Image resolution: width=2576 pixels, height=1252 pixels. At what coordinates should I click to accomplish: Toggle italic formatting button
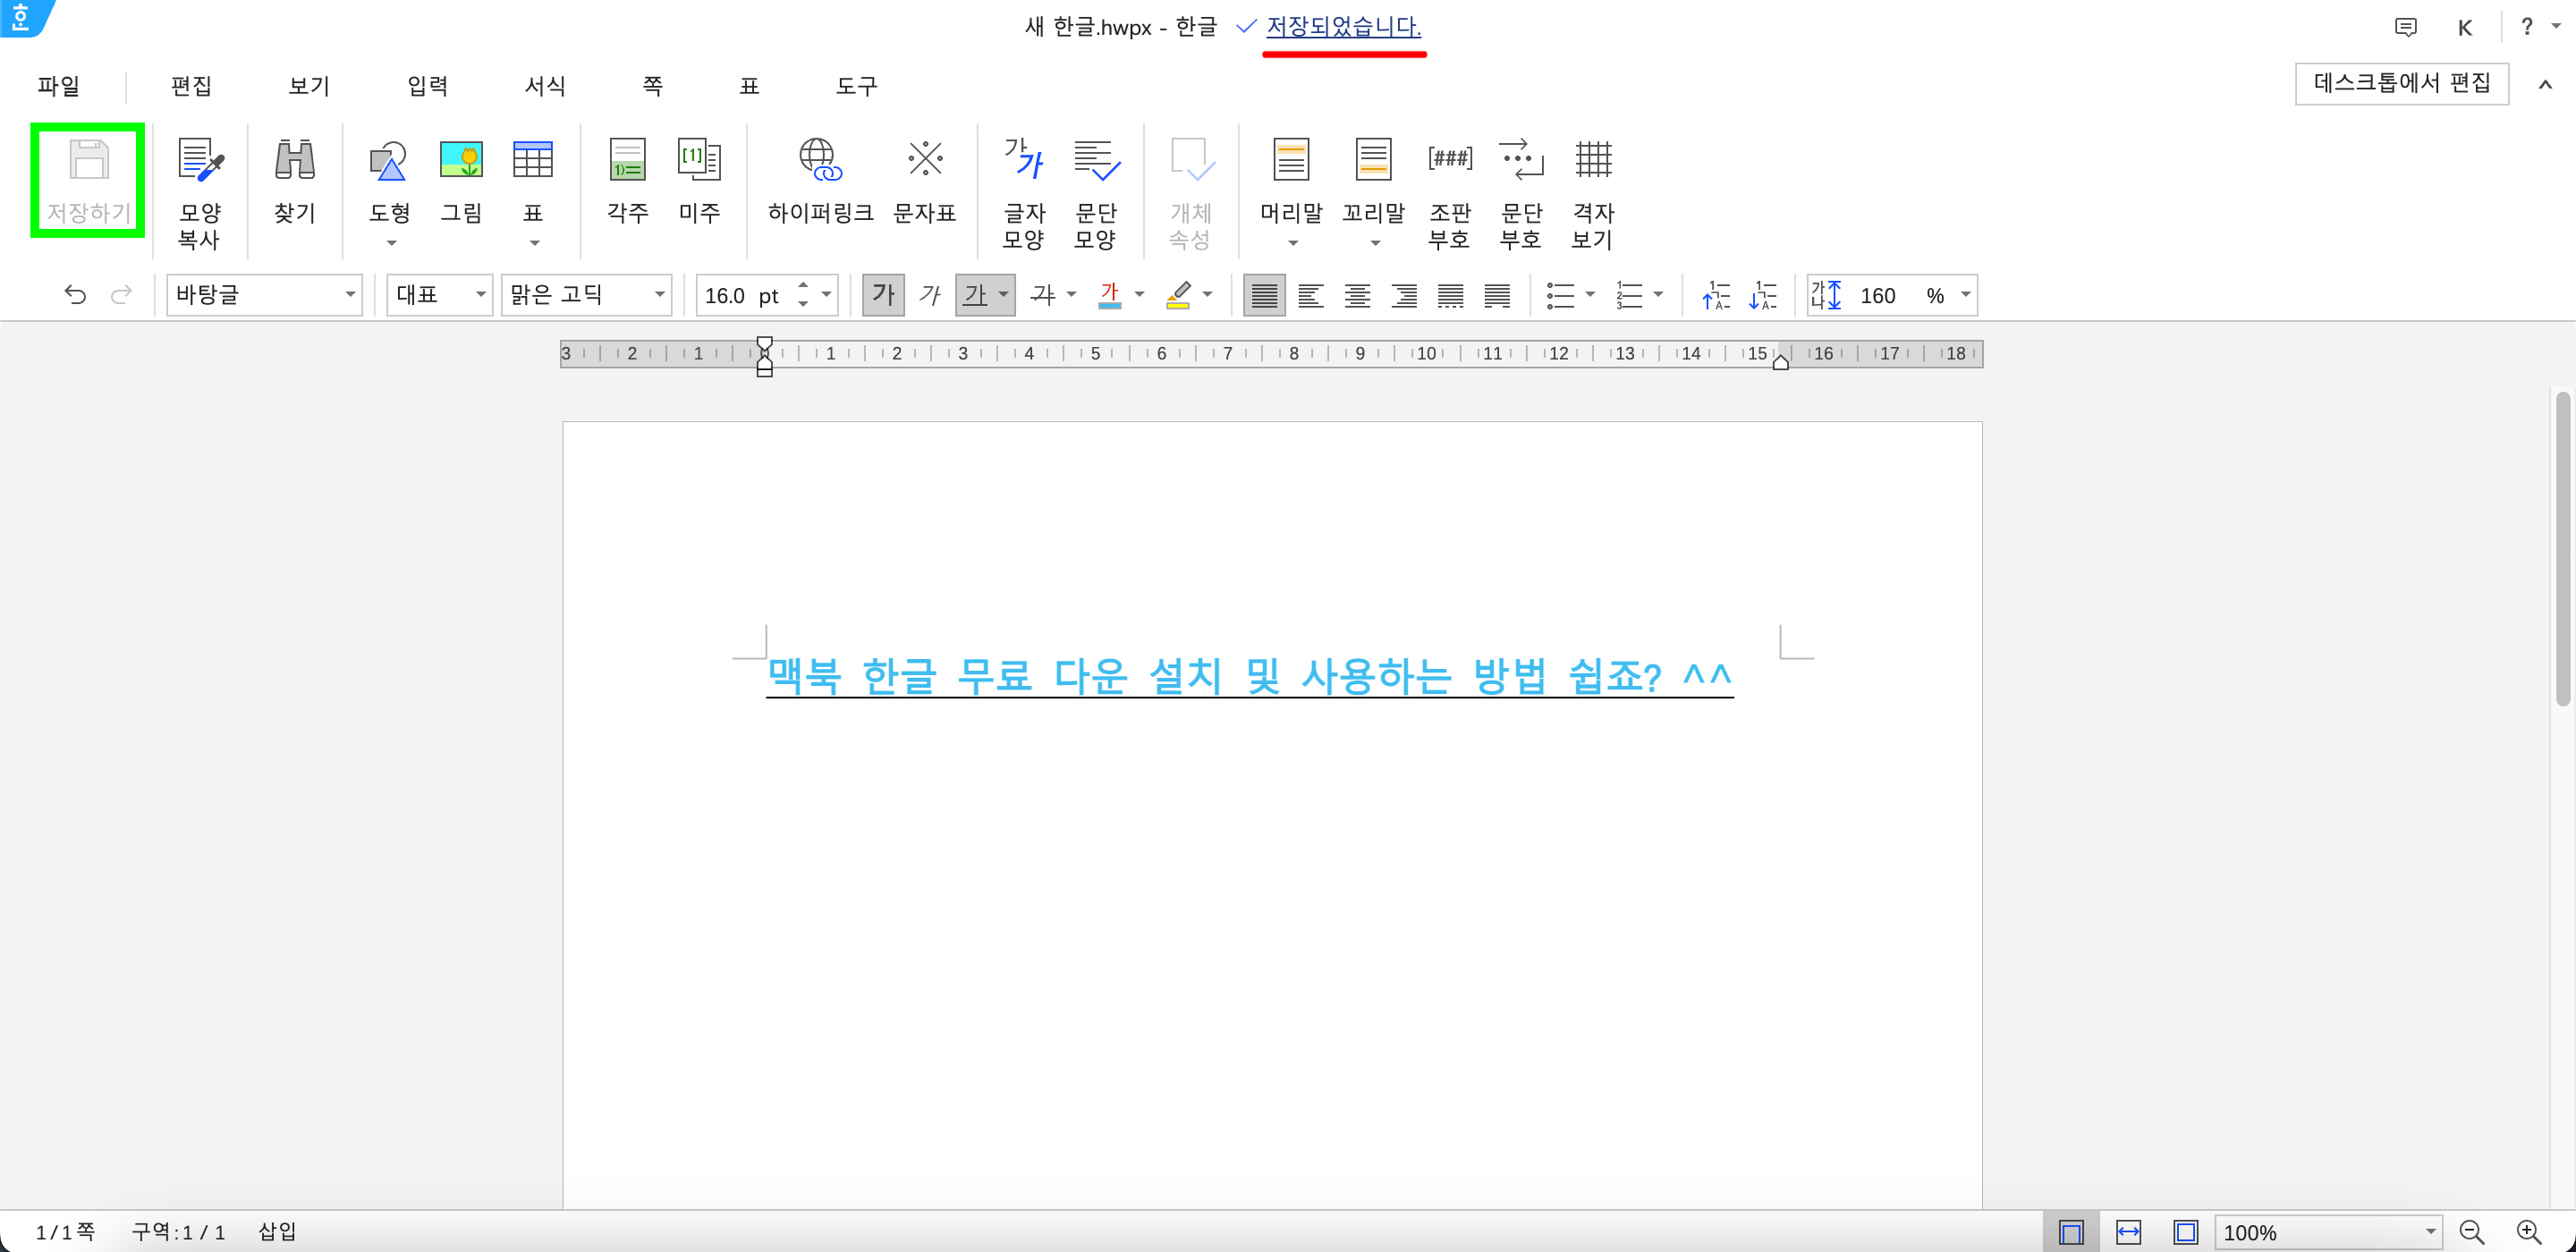930,295
